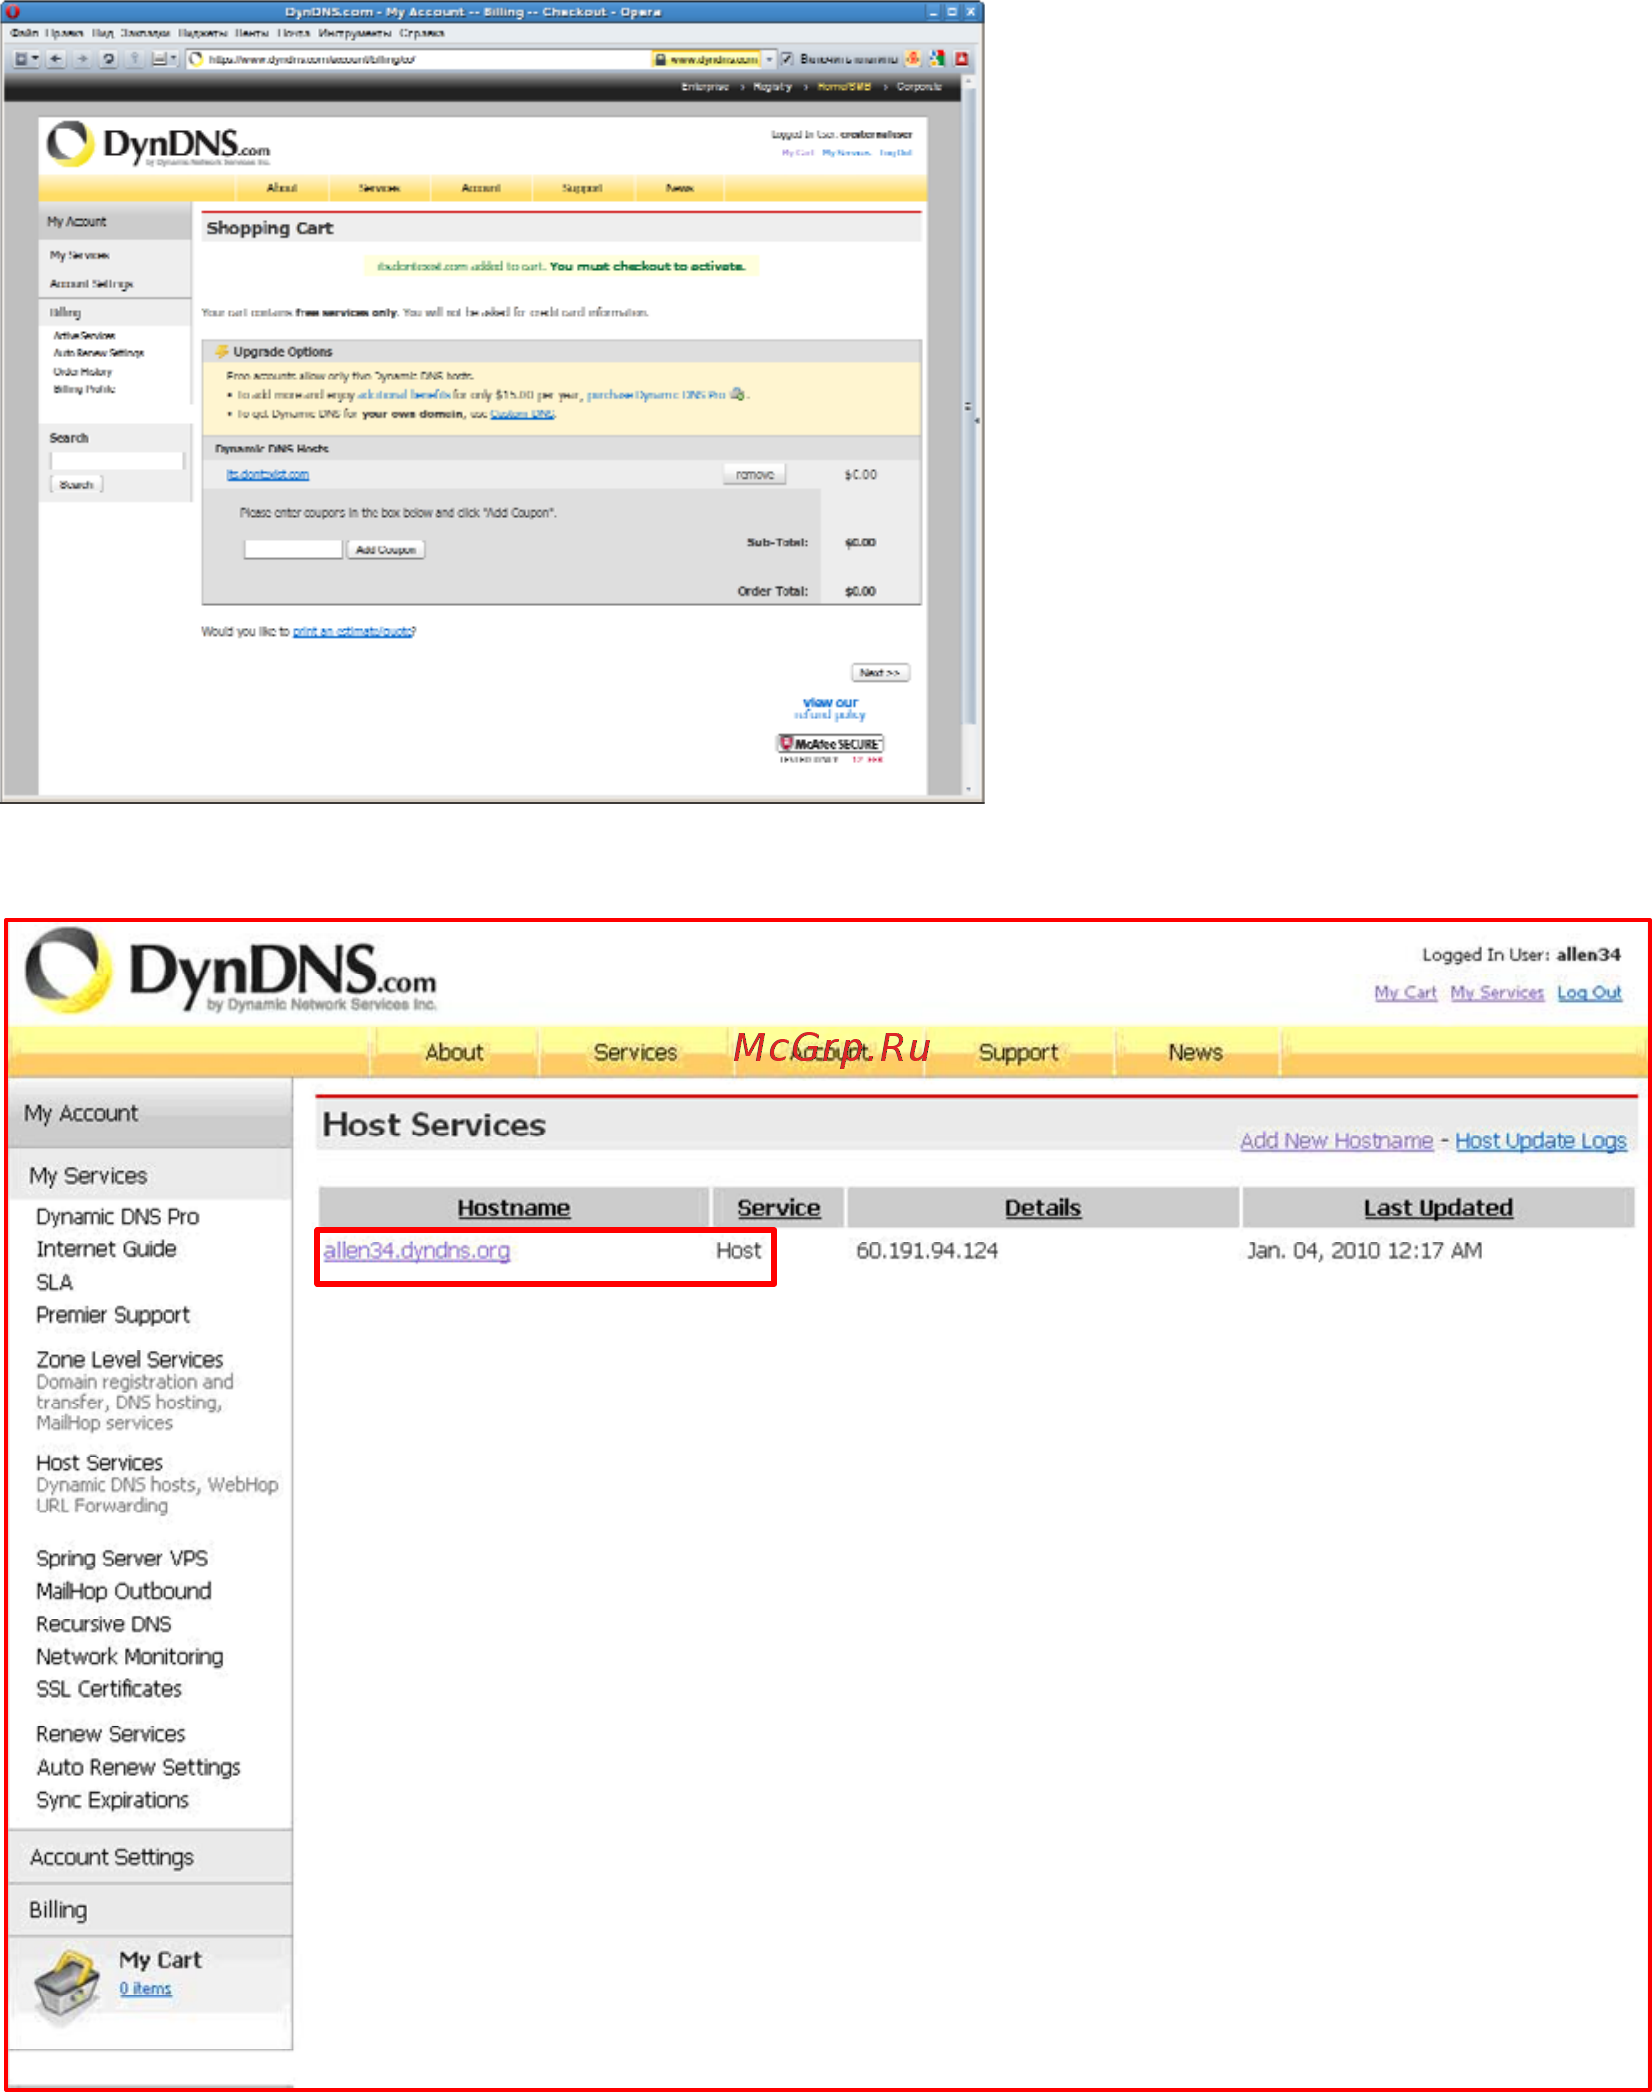1652x2092 pixels.
Task: Open Account Settings in the large sidebar
Action: (112, 1858)
